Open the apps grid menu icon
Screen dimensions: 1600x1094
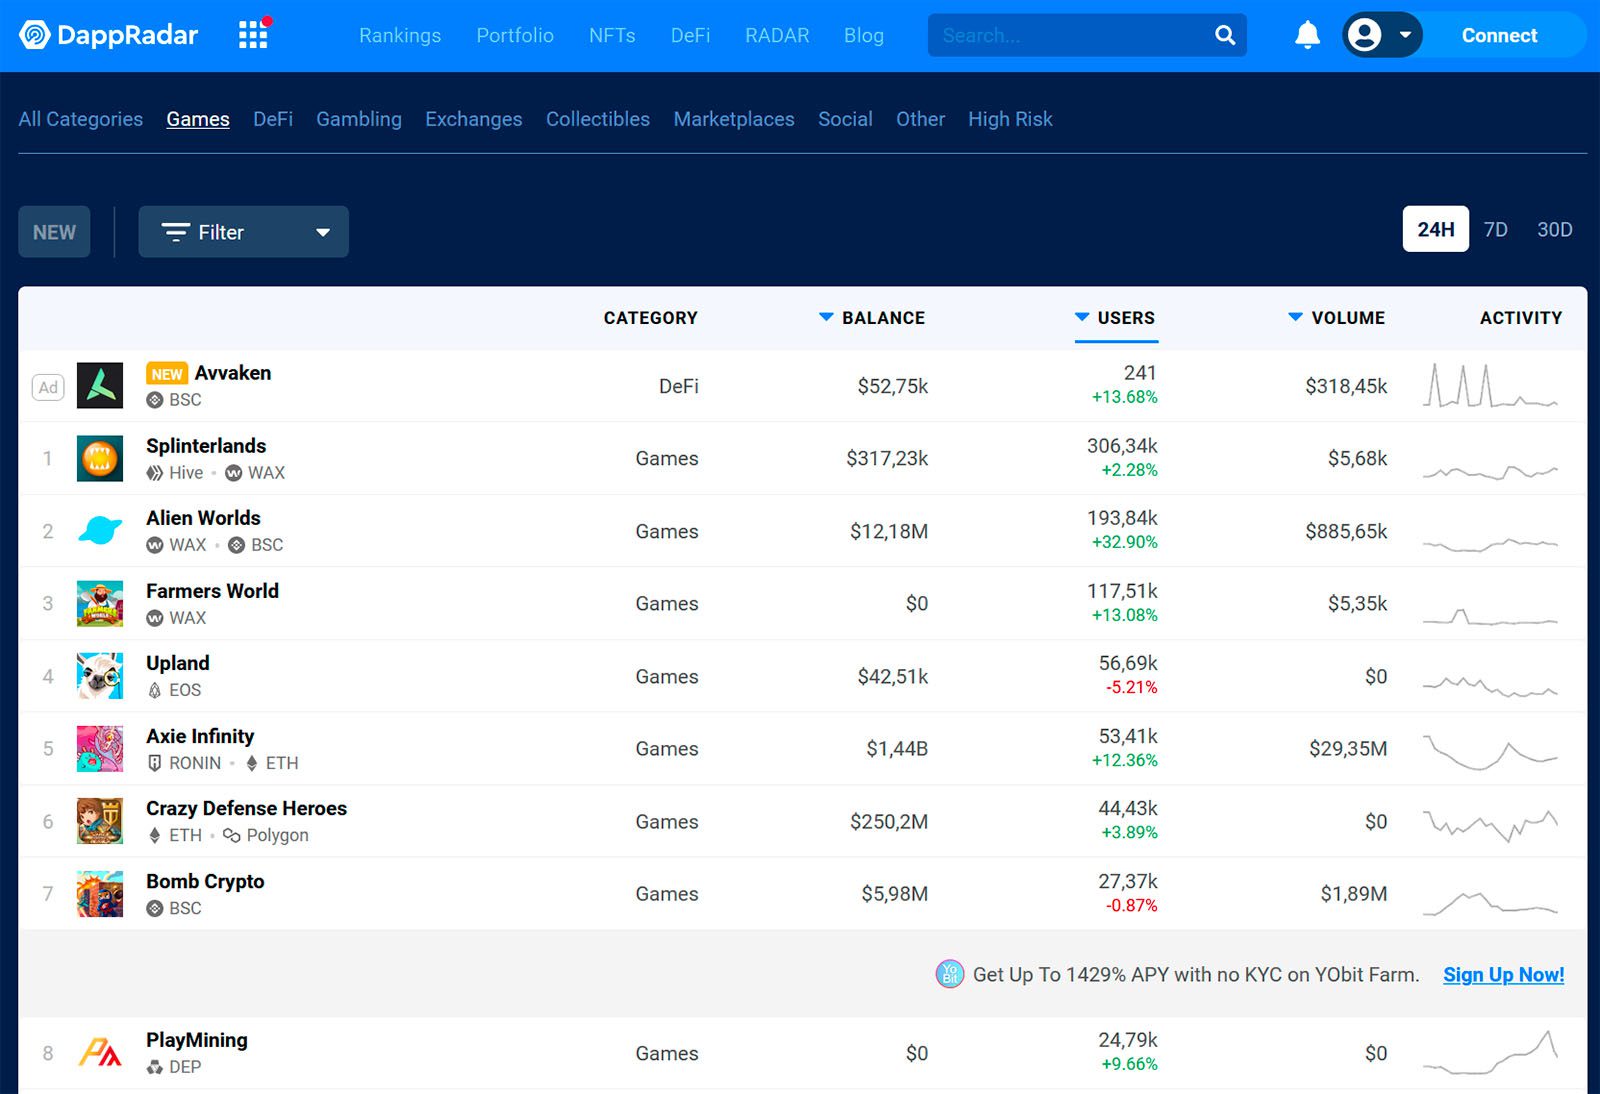click(x=253, y=35)
